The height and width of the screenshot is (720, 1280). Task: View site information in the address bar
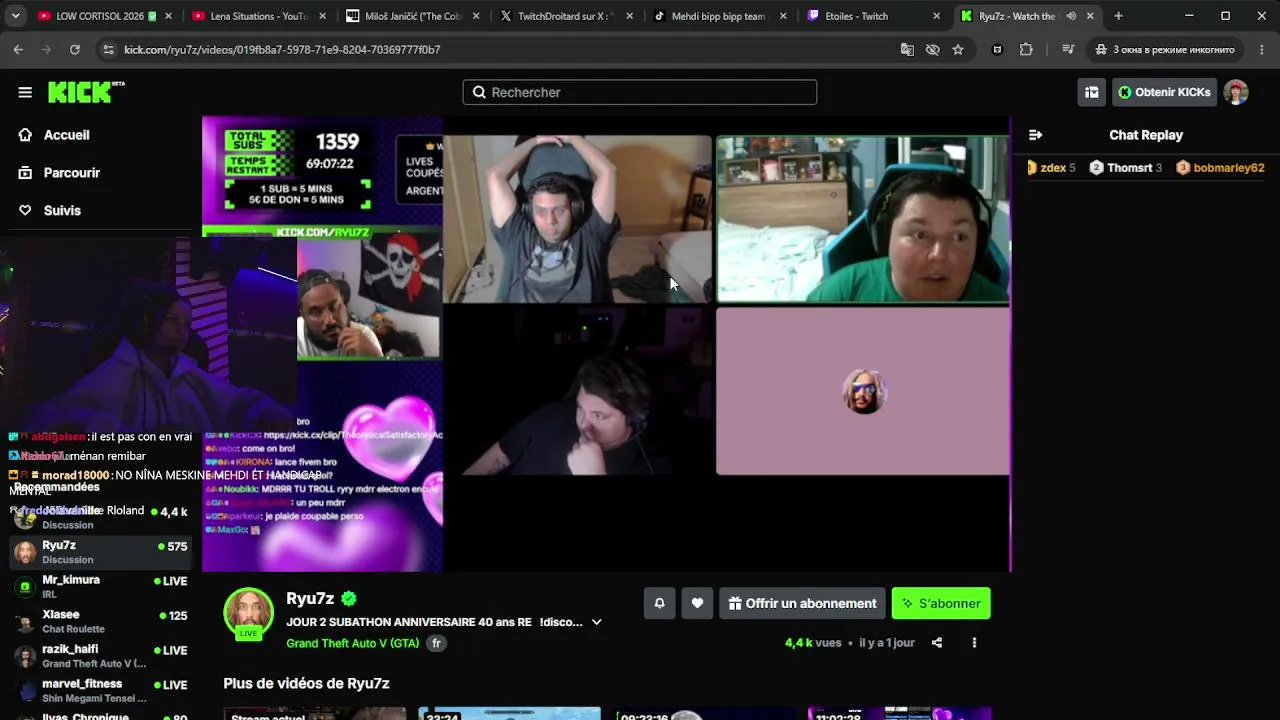point(108,49)
